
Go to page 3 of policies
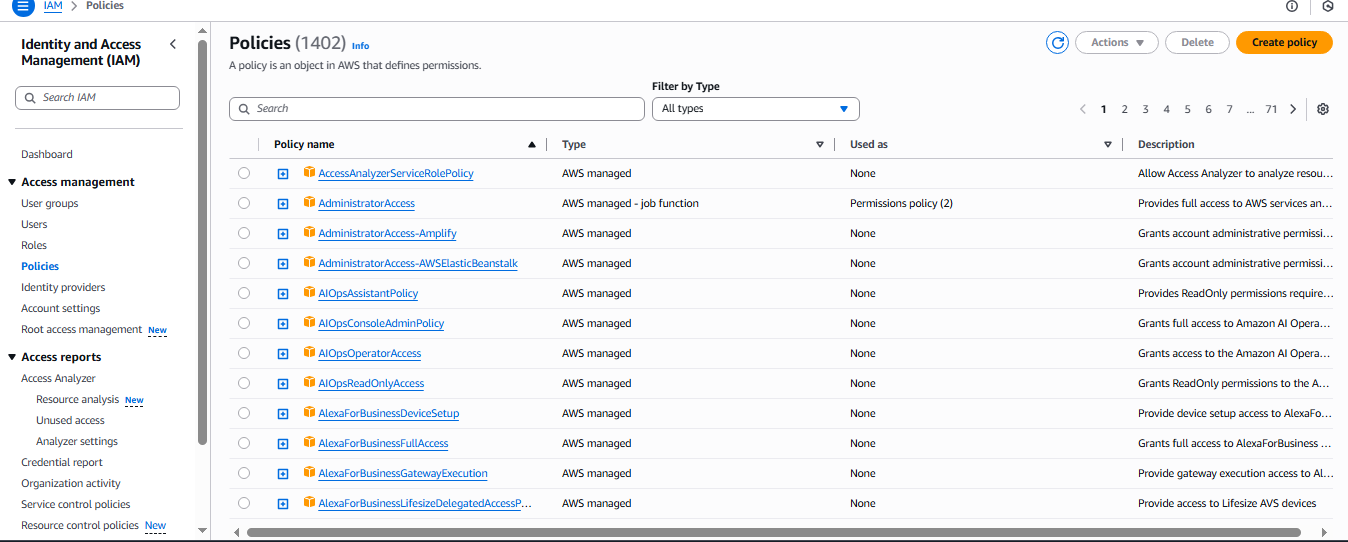[1145, 109]
